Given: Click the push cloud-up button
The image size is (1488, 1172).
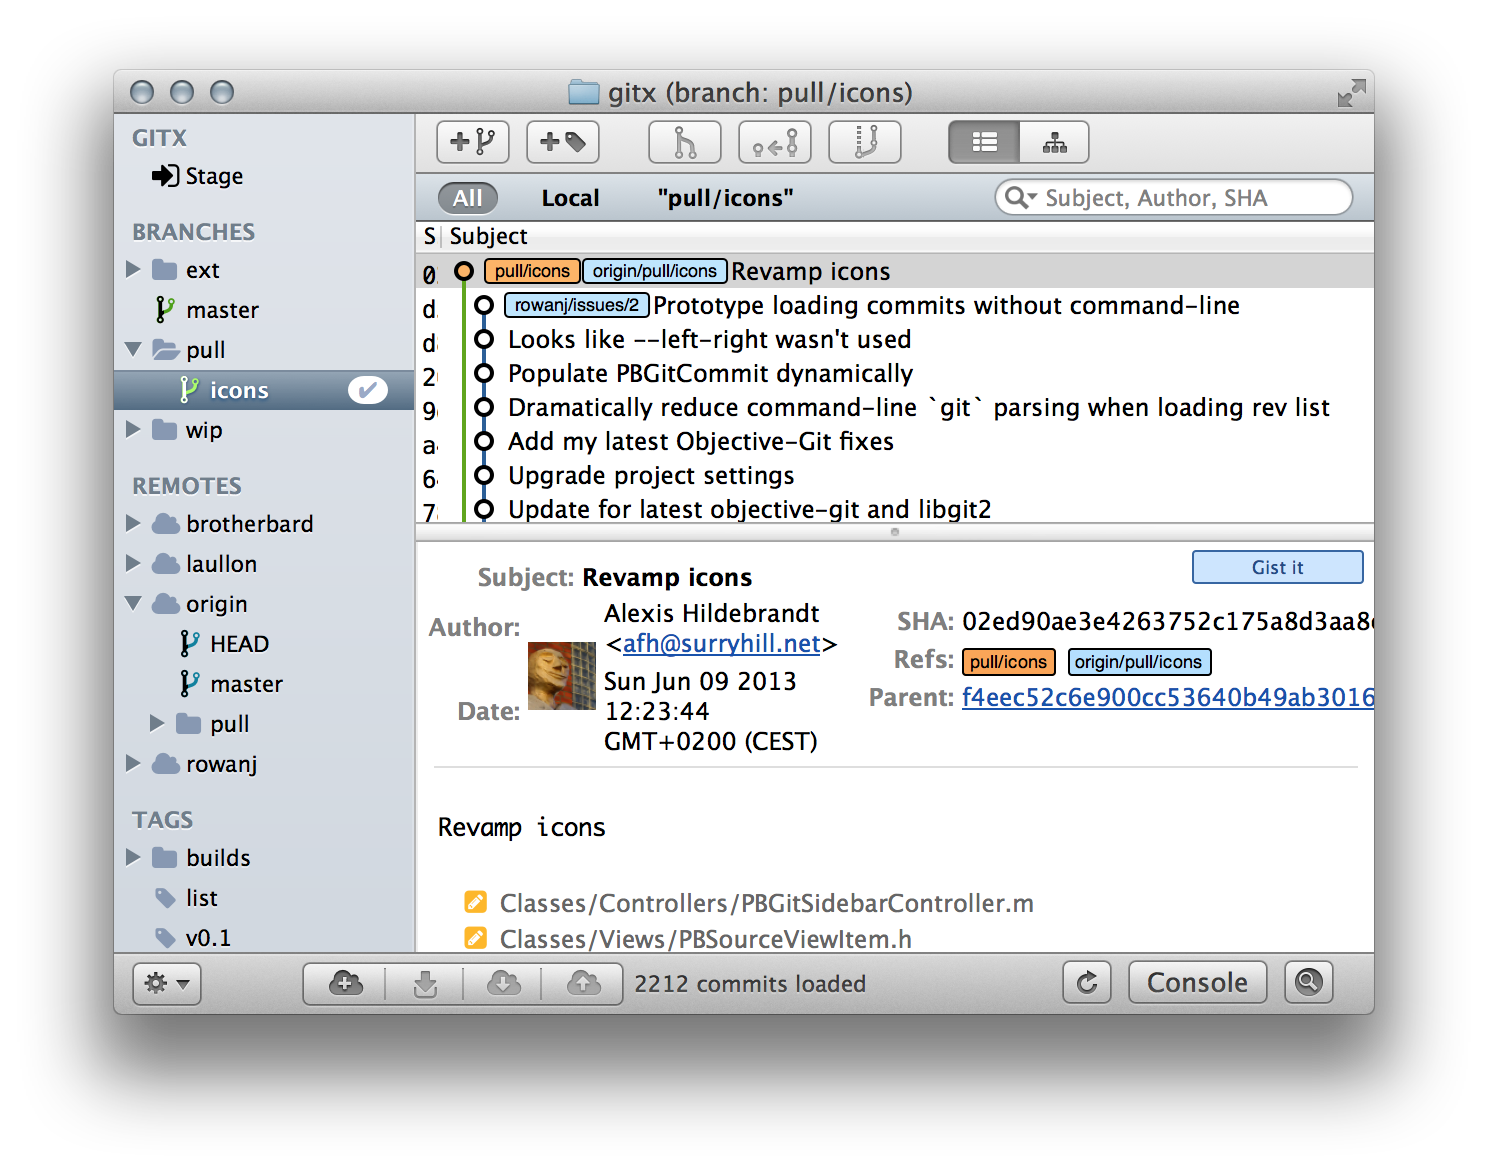Looking at the screenshot, I should pyautogui.click(x=583, y=983).
